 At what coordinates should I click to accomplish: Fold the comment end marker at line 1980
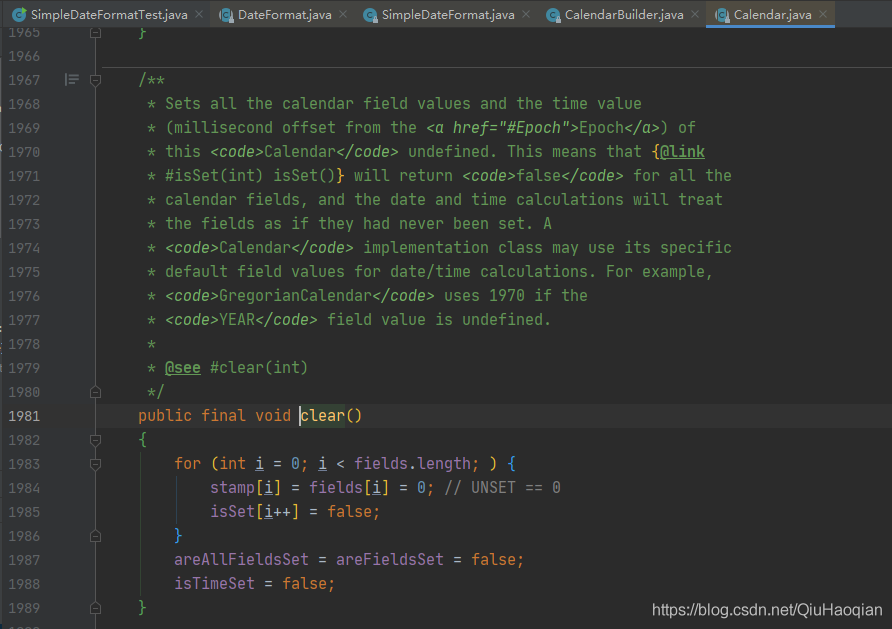pyautogui.click(x=96, y=392)
